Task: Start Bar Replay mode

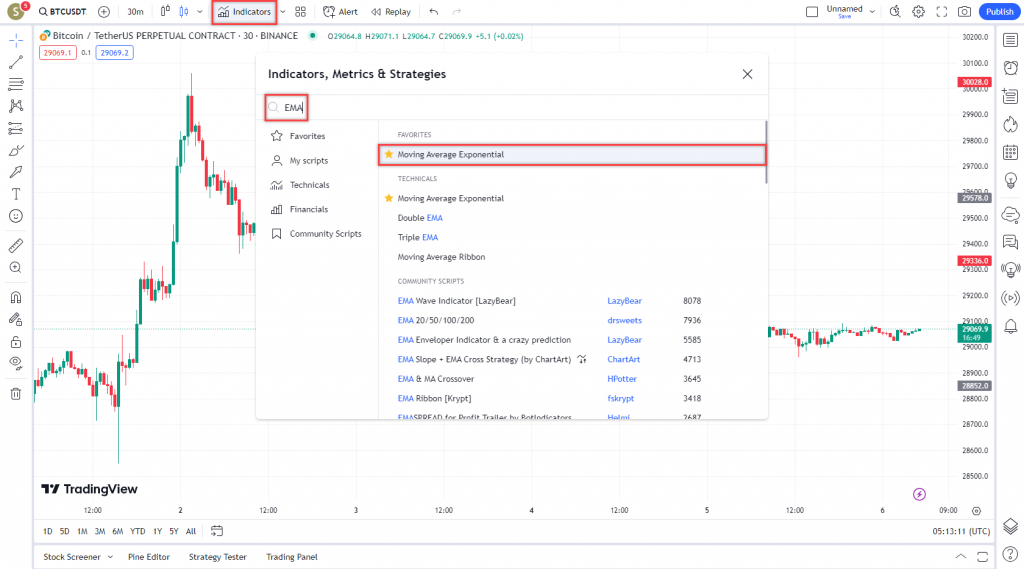Action: (x=391, y=12)
